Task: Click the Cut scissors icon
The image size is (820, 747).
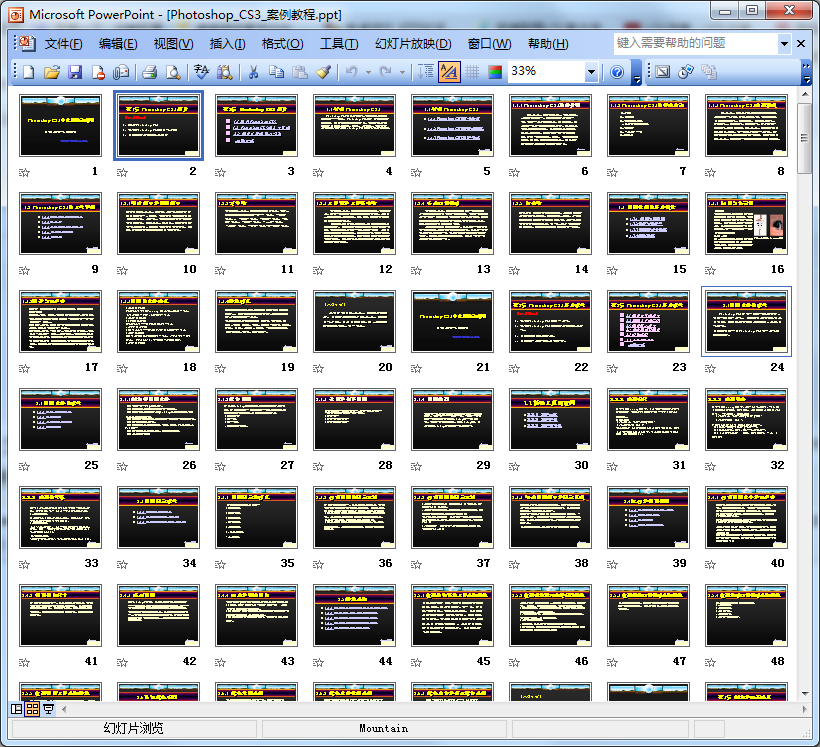Action: pos(254,72)
